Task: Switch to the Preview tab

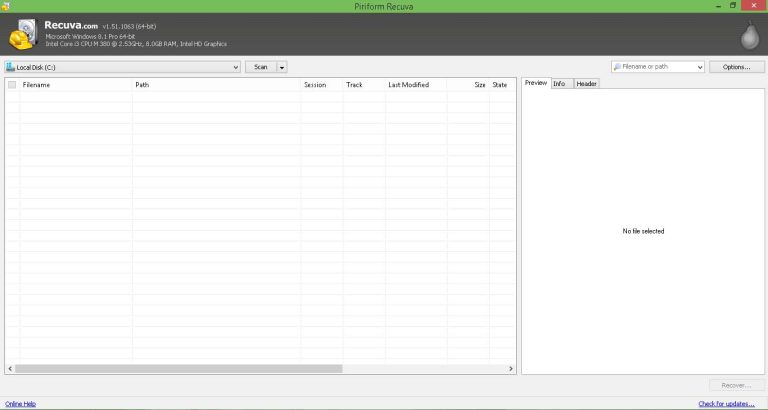Action: pyautogui.click(x=536, y=83)
